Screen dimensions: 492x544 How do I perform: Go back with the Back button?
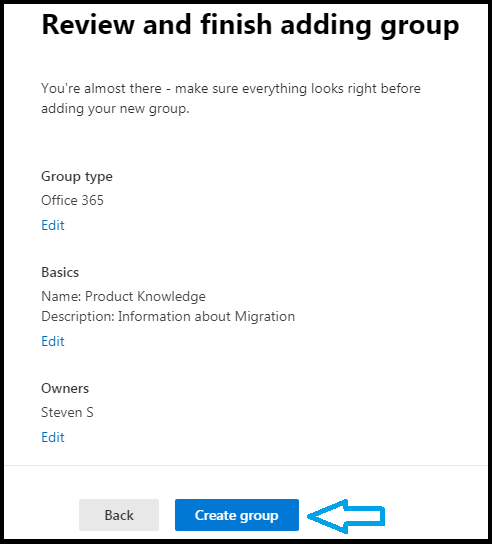(x=119, y=515)
